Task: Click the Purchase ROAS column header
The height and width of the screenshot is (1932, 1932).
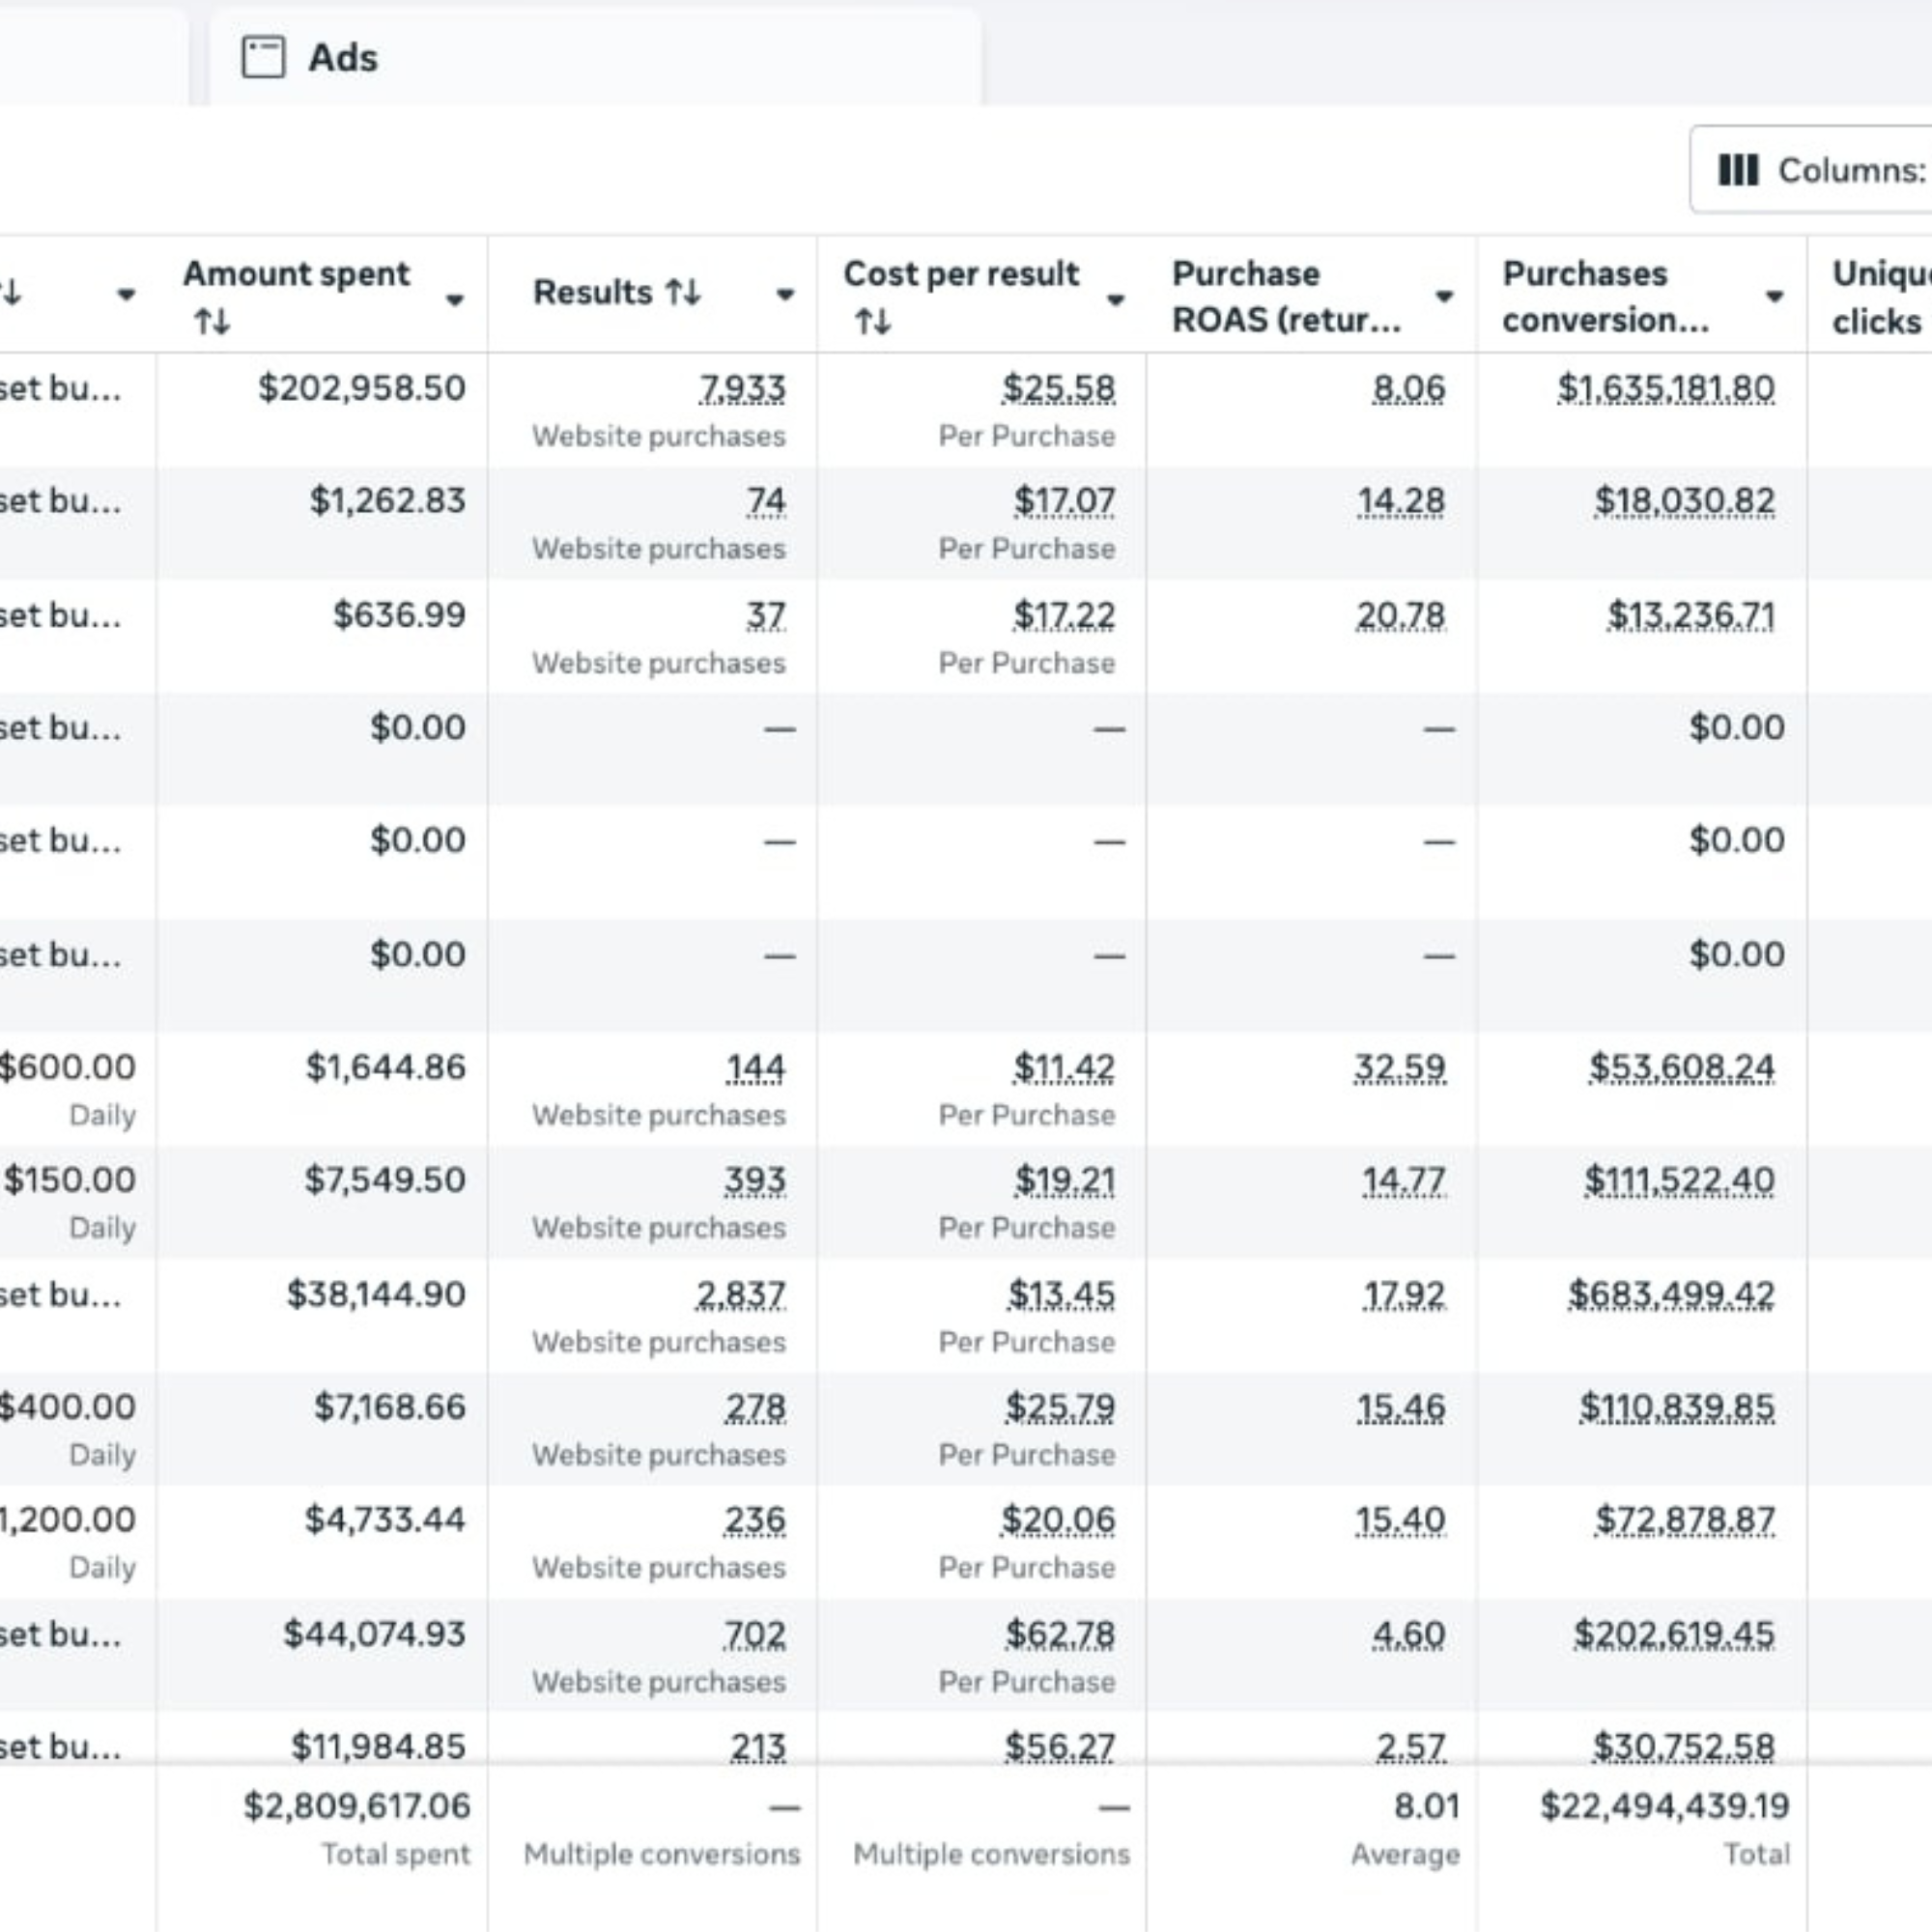Action: (x=1286, y=296)
